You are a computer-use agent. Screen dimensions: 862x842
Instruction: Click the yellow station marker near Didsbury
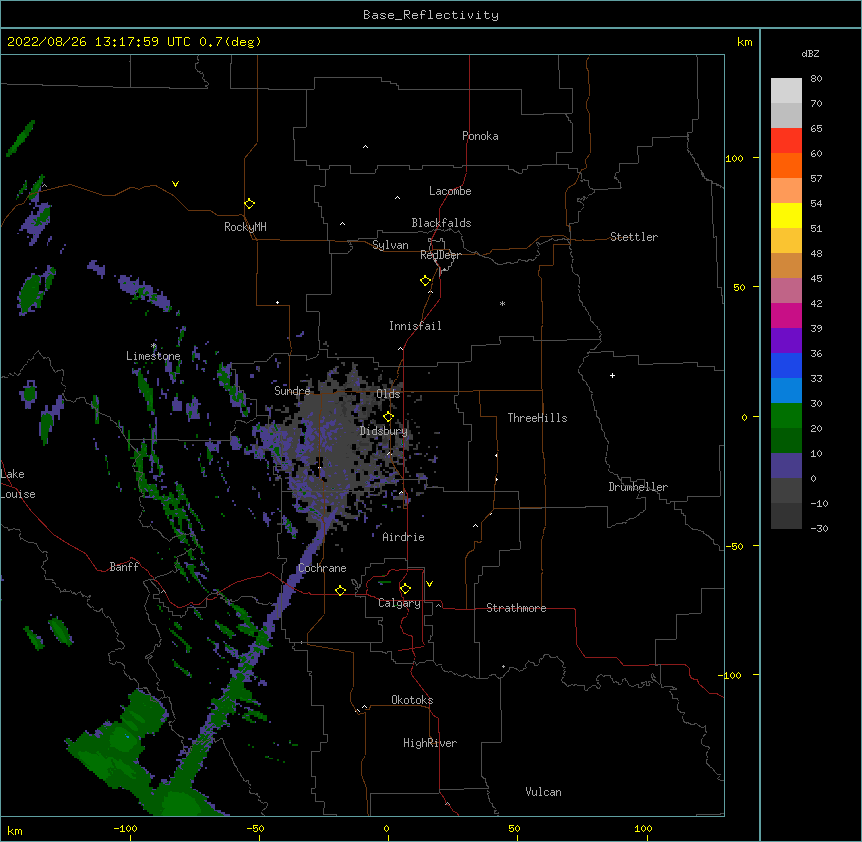[388, 417]
